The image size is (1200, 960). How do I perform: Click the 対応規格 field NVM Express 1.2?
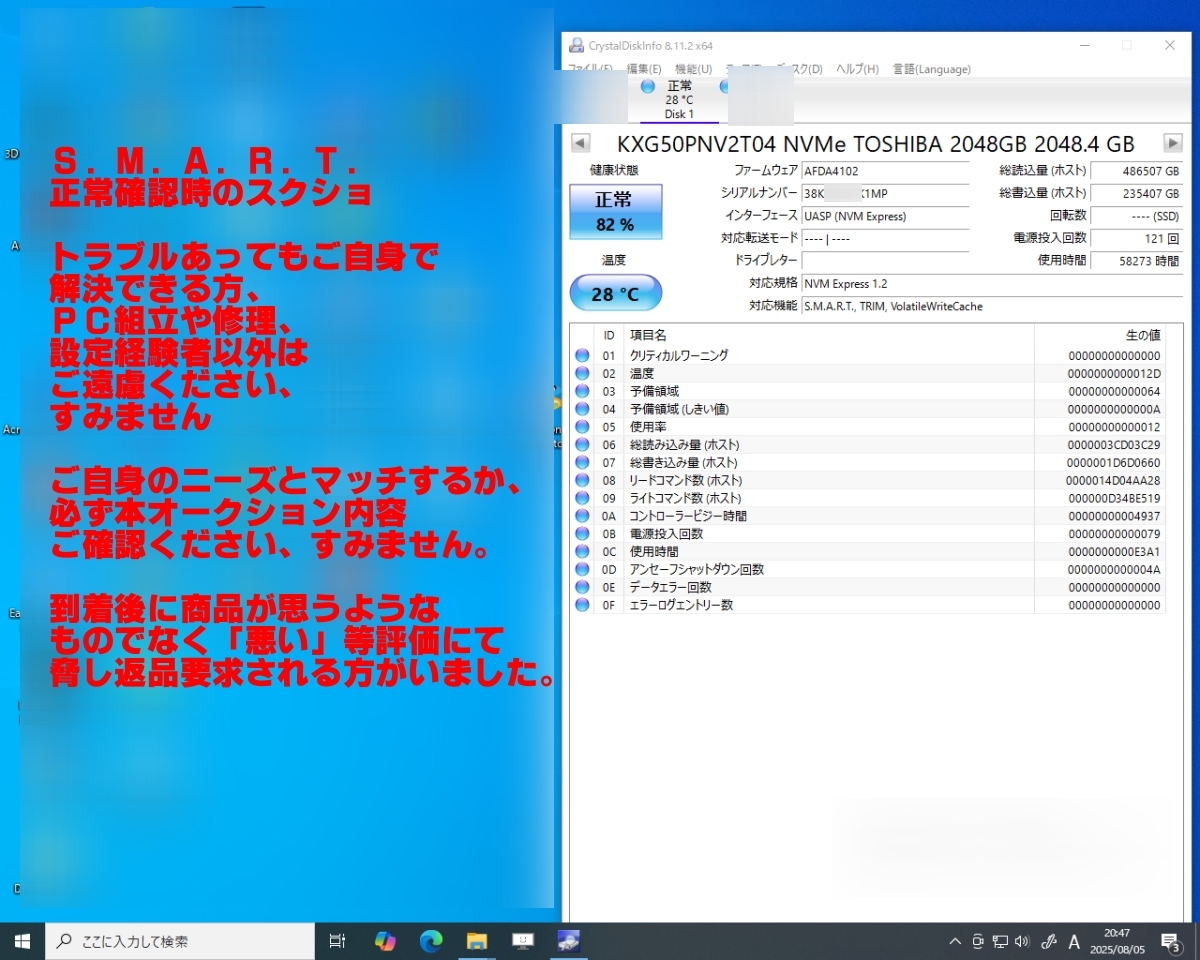coord(992,283)
